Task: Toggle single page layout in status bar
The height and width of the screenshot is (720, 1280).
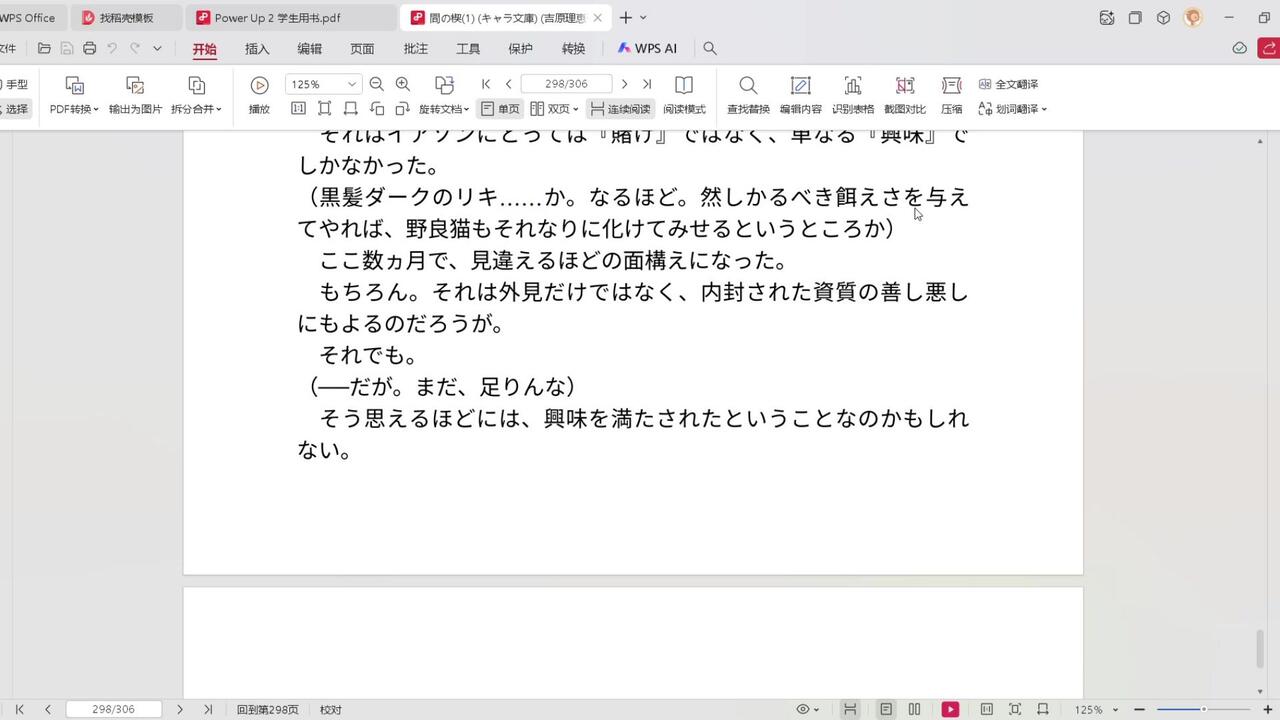Action: [x=886, y=709]
